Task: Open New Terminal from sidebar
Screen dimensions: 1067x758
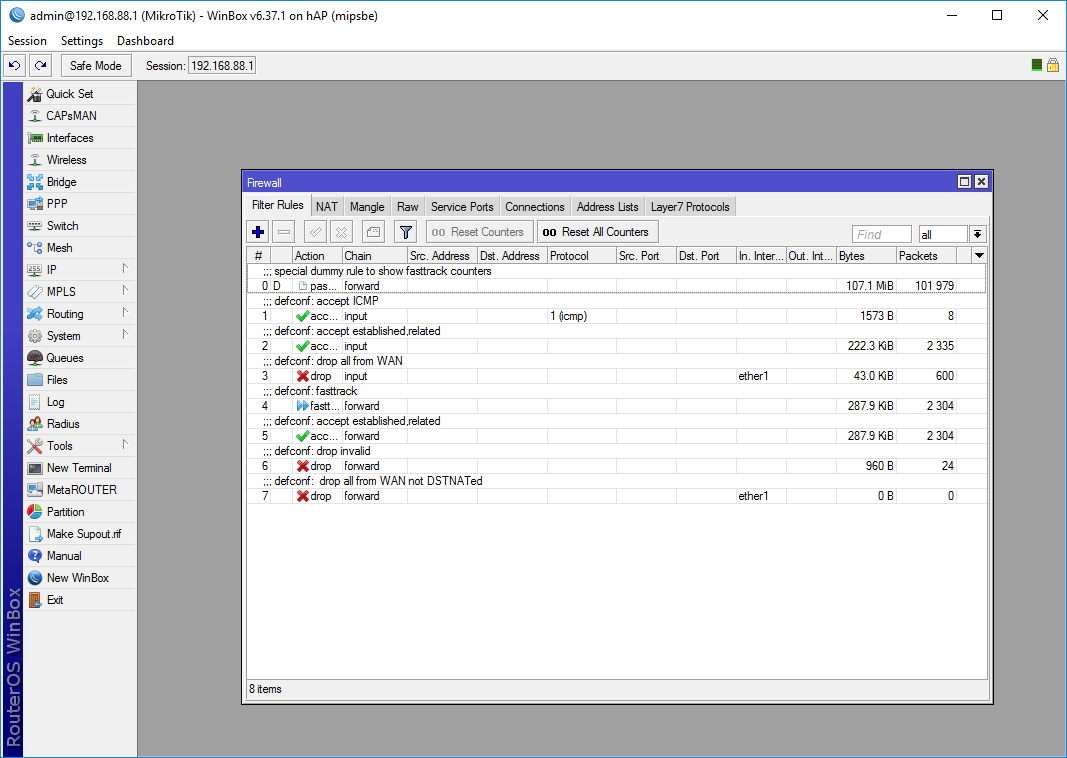Action: 80,468
